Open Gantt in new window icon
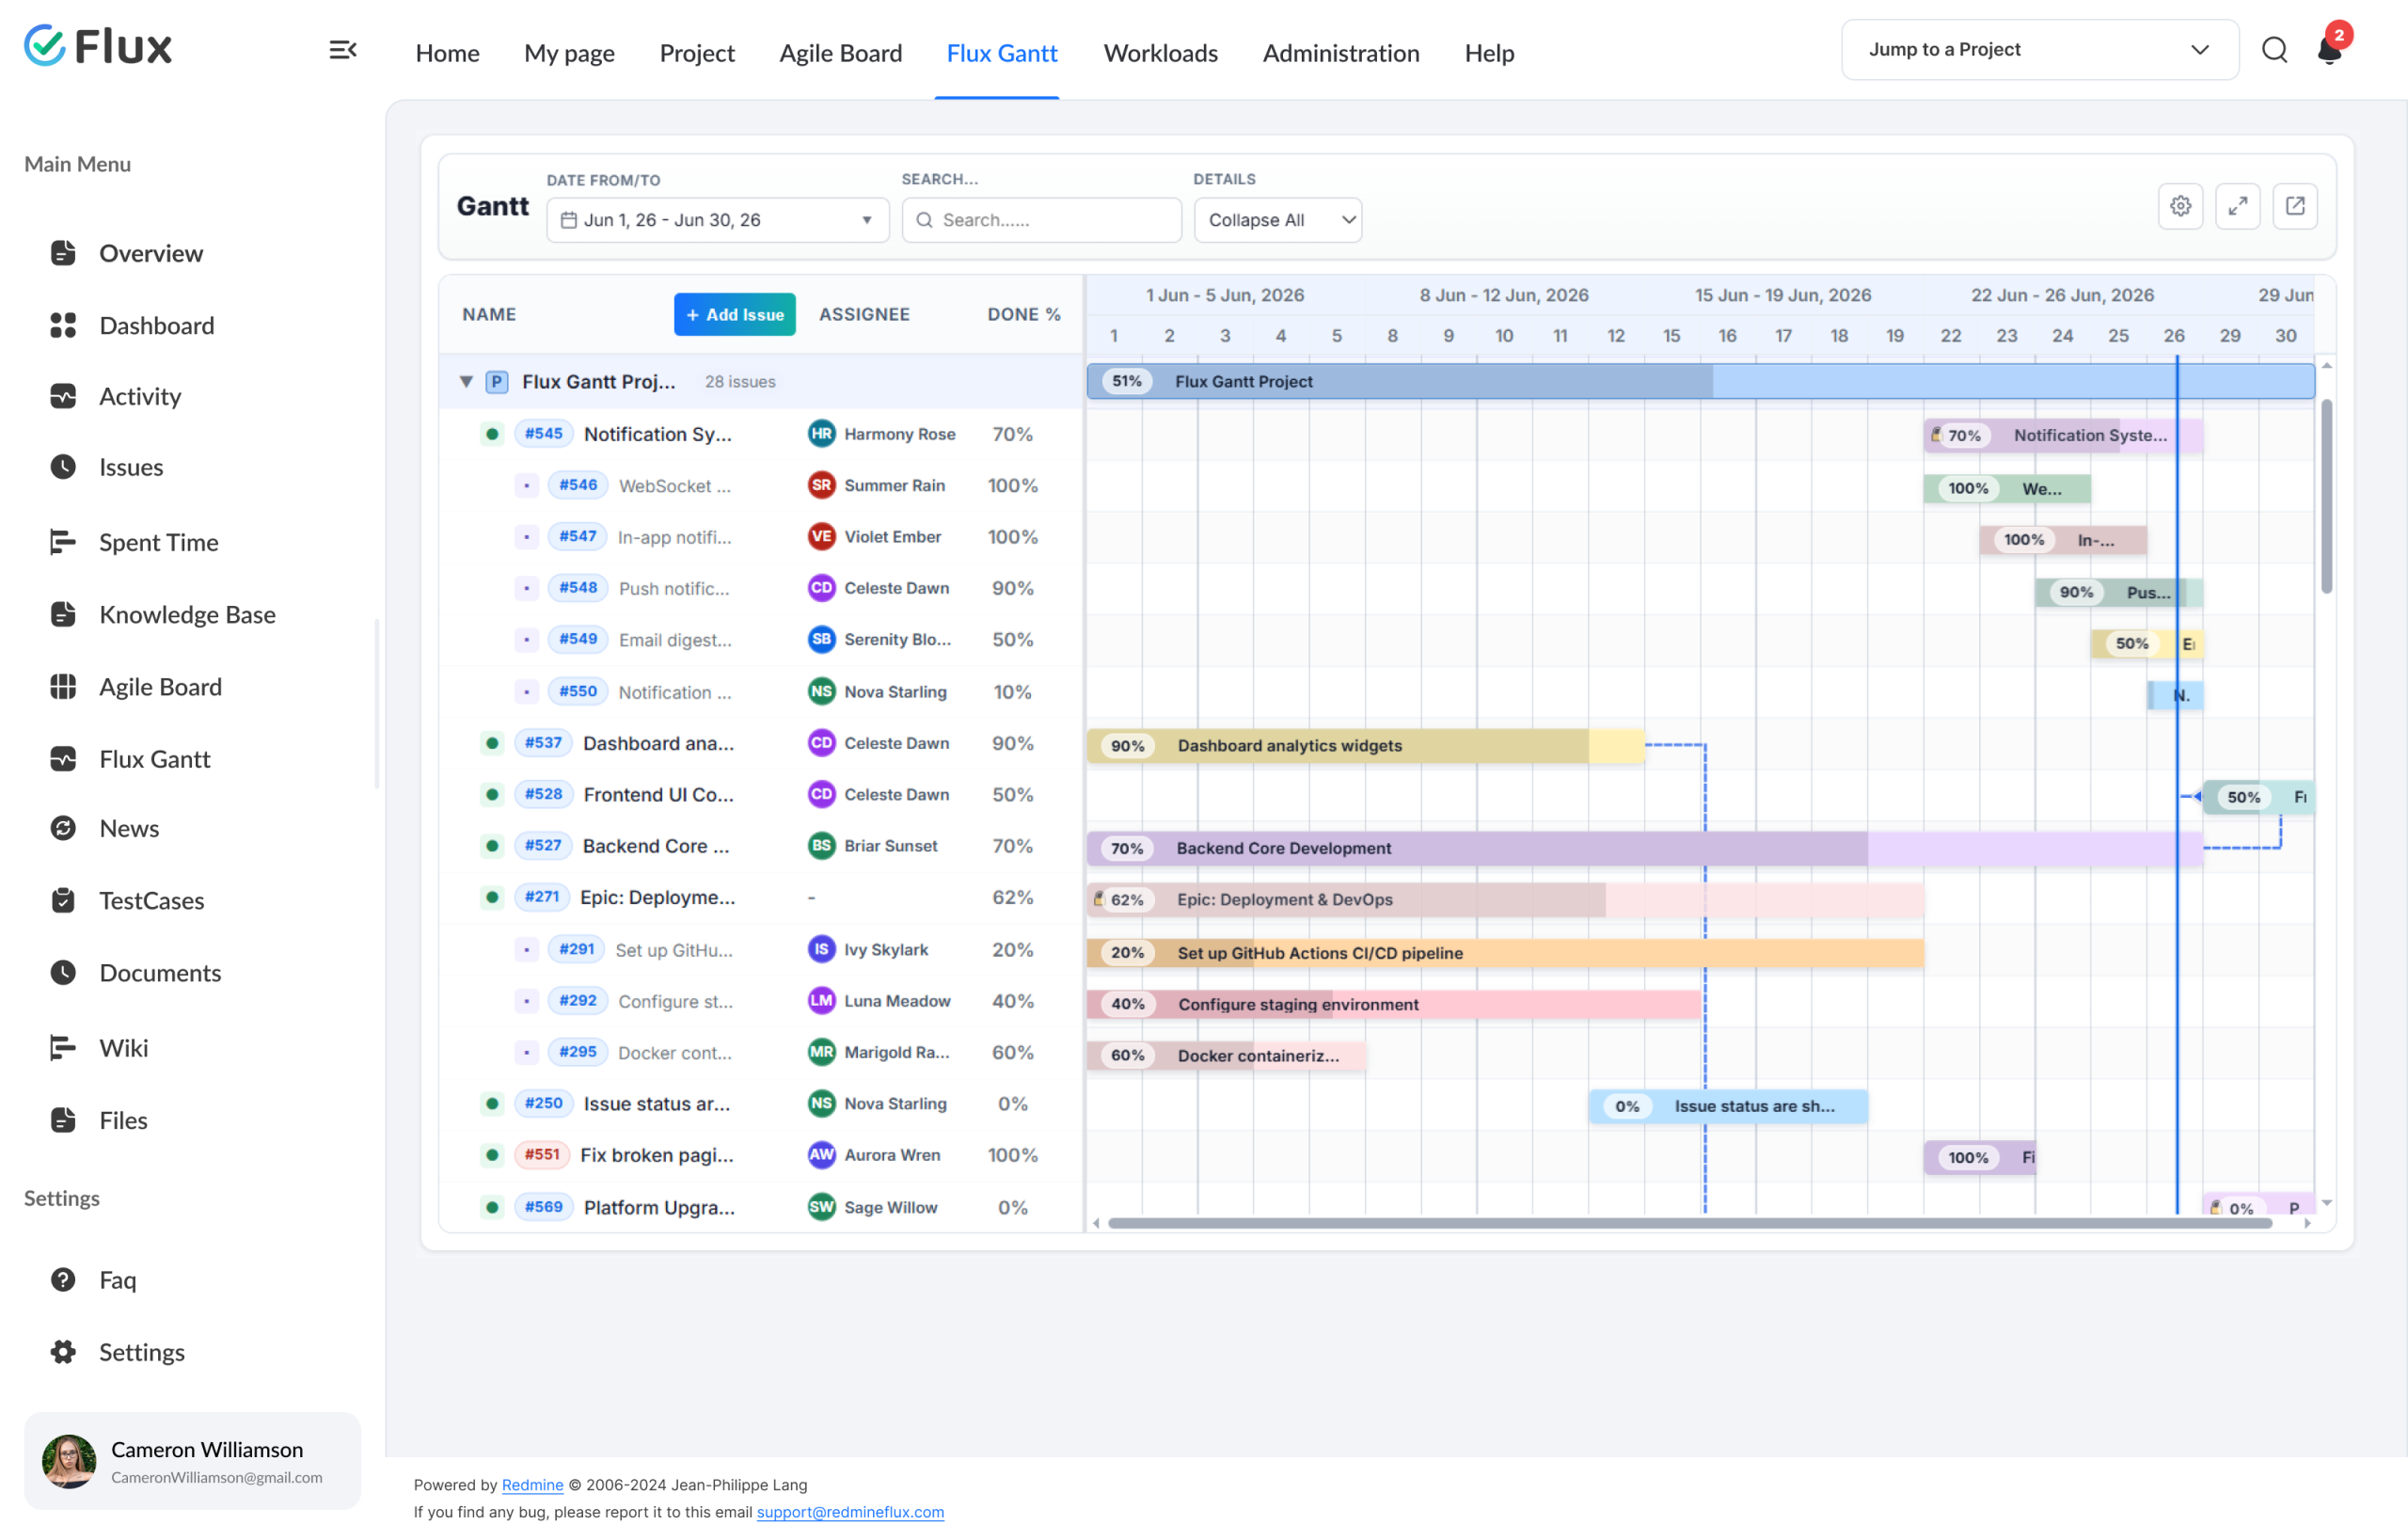Viewport: 2408px width, 1540px height. pos(2294,206)
